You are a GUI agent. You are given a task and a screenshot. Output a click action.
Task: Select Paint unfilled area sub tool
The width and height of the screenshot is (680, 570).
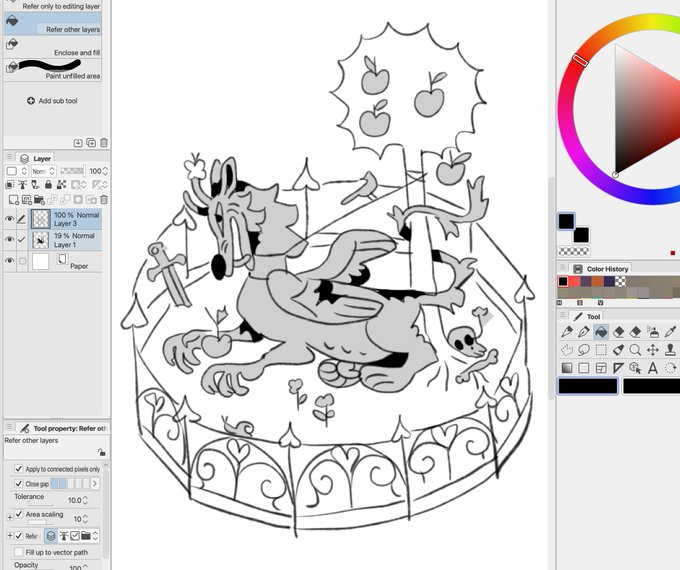click(x=53, y=70)
